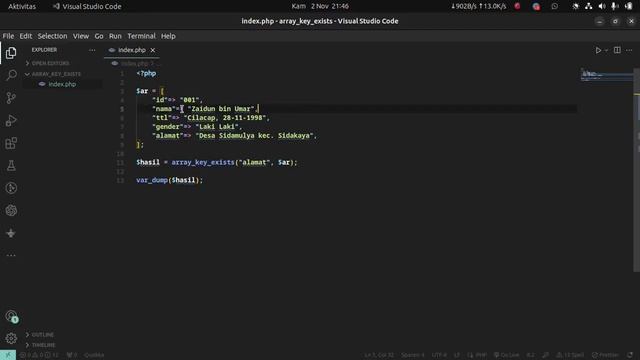Open the Terminal menu
Viewport: 640px width, 360px height.
tap(141, 36)
